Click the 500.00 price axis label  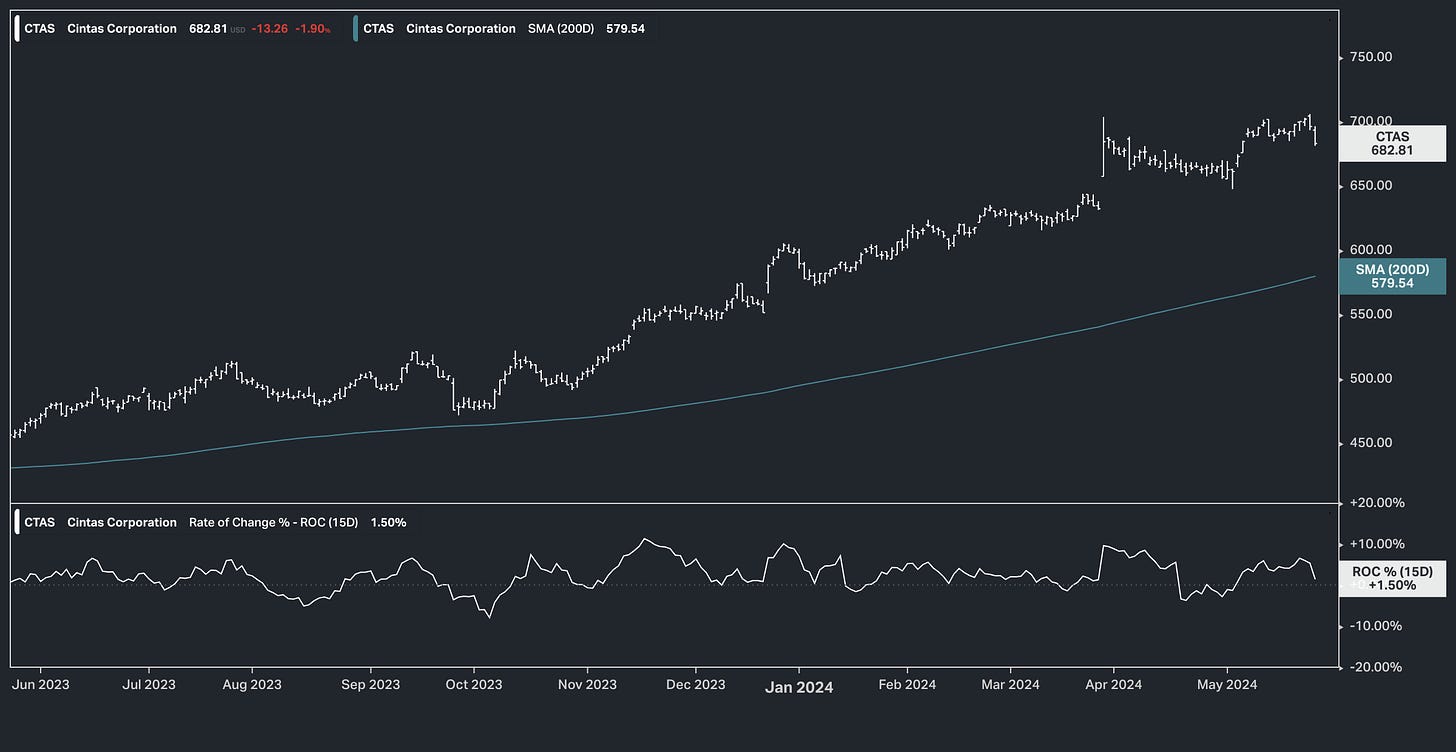pos(1370,378)
